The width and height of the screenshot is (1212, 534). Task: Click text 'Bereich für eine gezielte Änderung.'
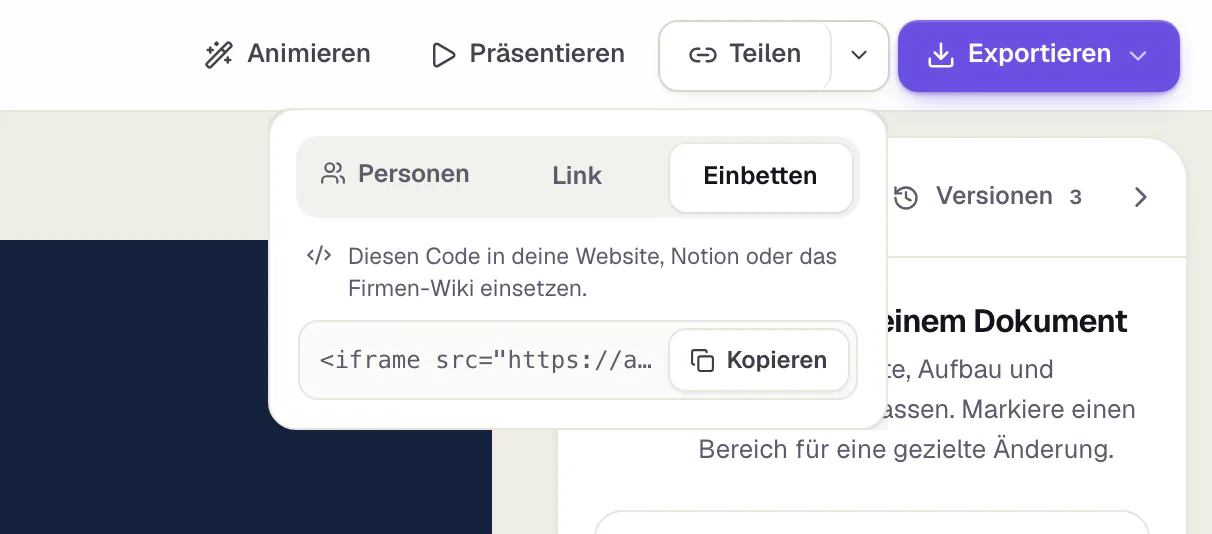click(x=906, y=449)
